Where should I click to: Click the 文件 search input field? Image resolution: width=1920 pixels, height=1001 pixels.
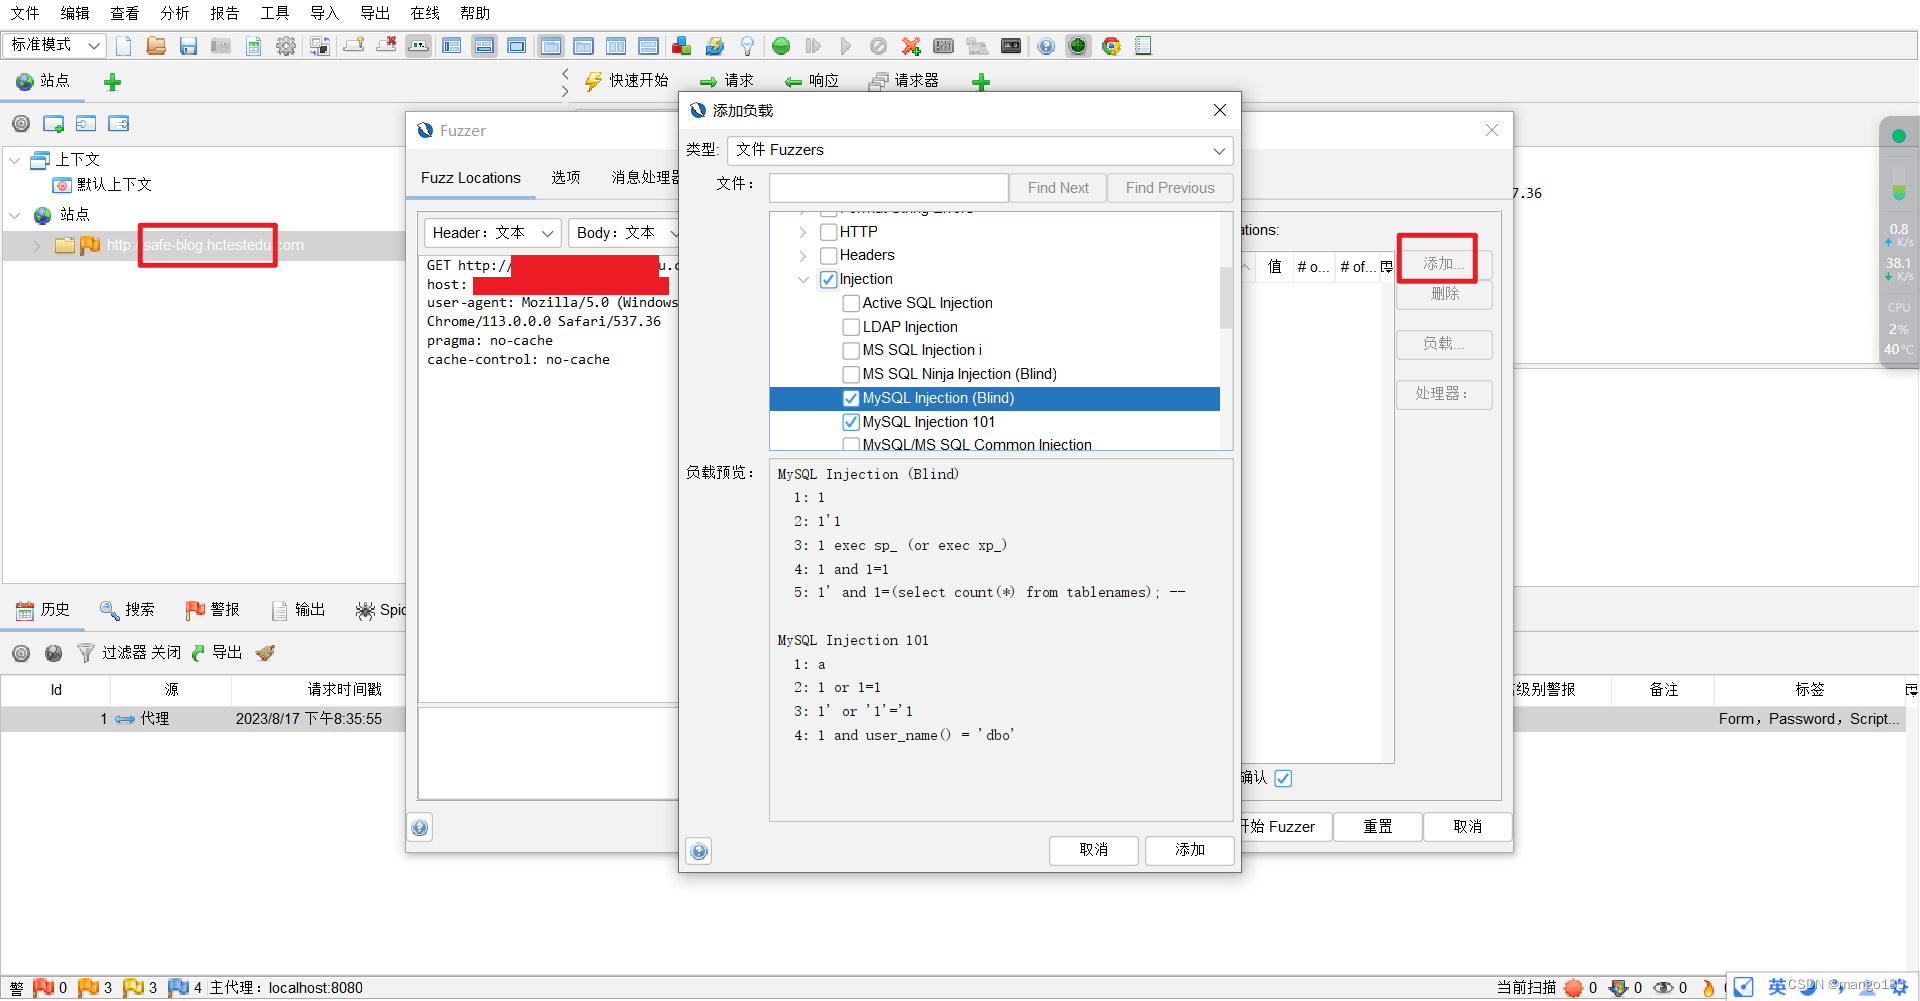888,188
